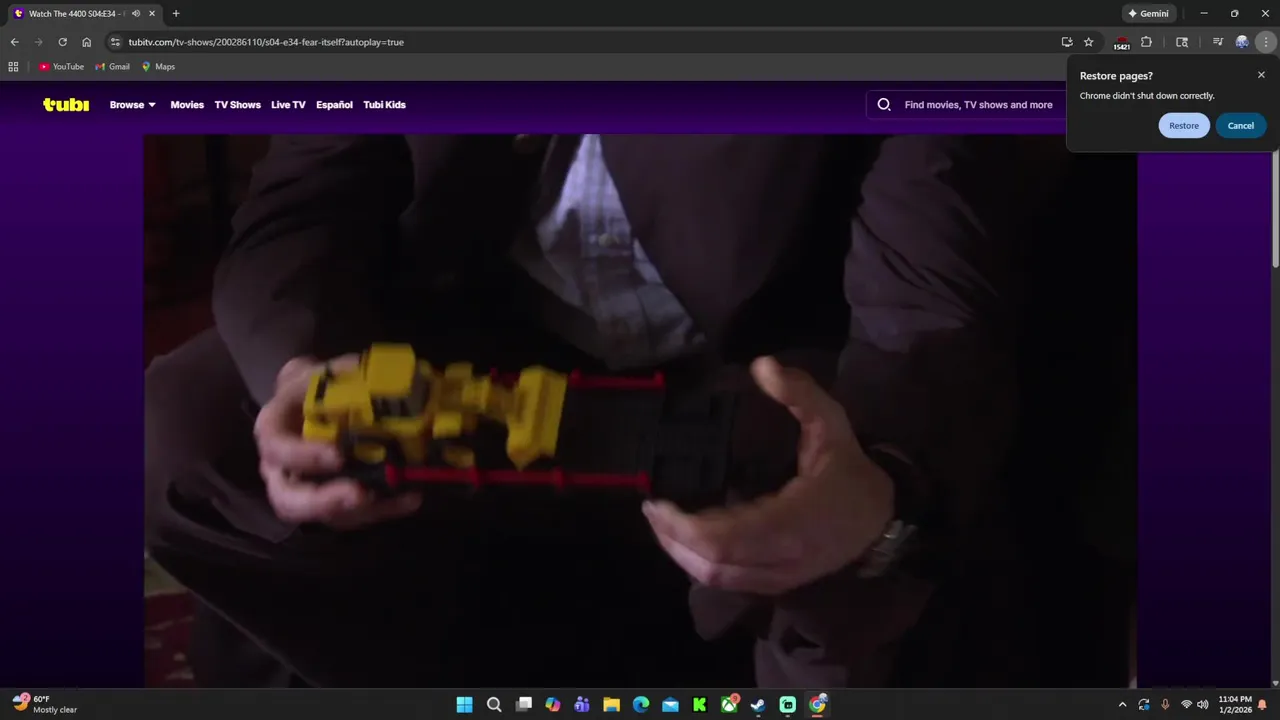Close The 4400 S04:E34 tab
The height and width of the screenshot is (720, 1280).
pos(152,14)
